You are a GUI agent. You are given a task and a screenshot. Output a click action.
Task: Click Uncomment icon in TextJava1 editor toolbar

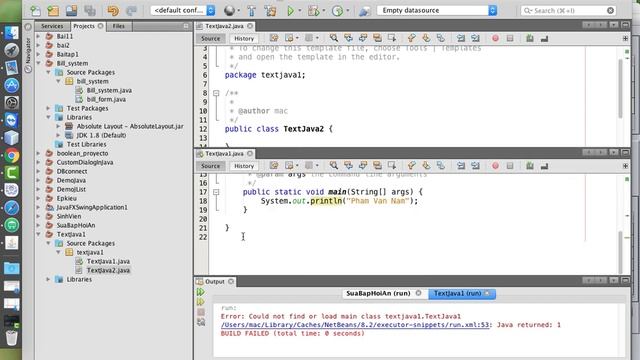pyautogui.click(x=544, y=166)
